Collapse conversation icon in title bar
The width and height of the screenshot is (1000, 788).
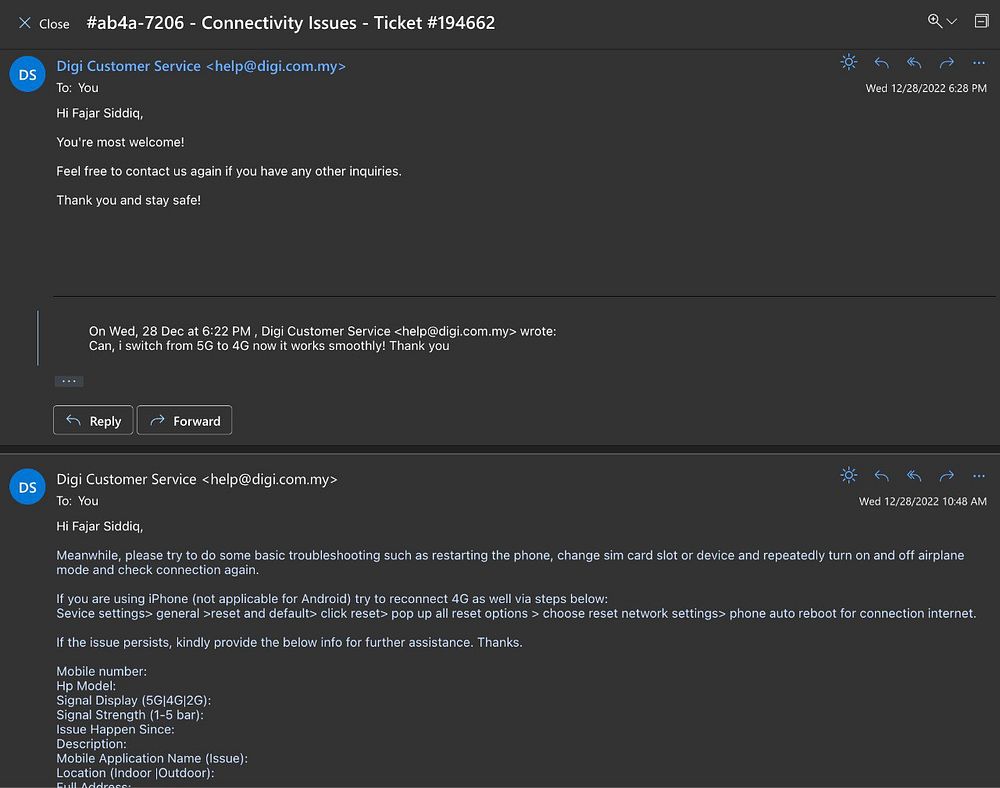point(981,21)
